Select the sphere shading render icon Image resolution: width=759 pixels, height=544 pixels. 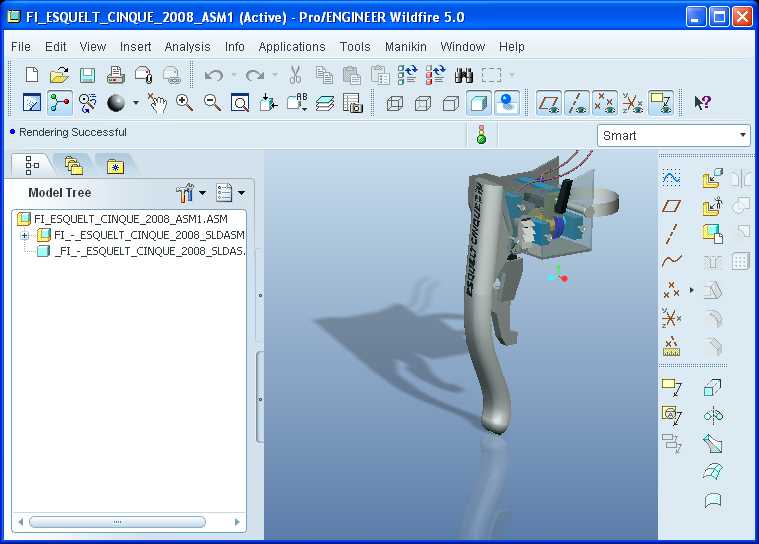(116, 103)
